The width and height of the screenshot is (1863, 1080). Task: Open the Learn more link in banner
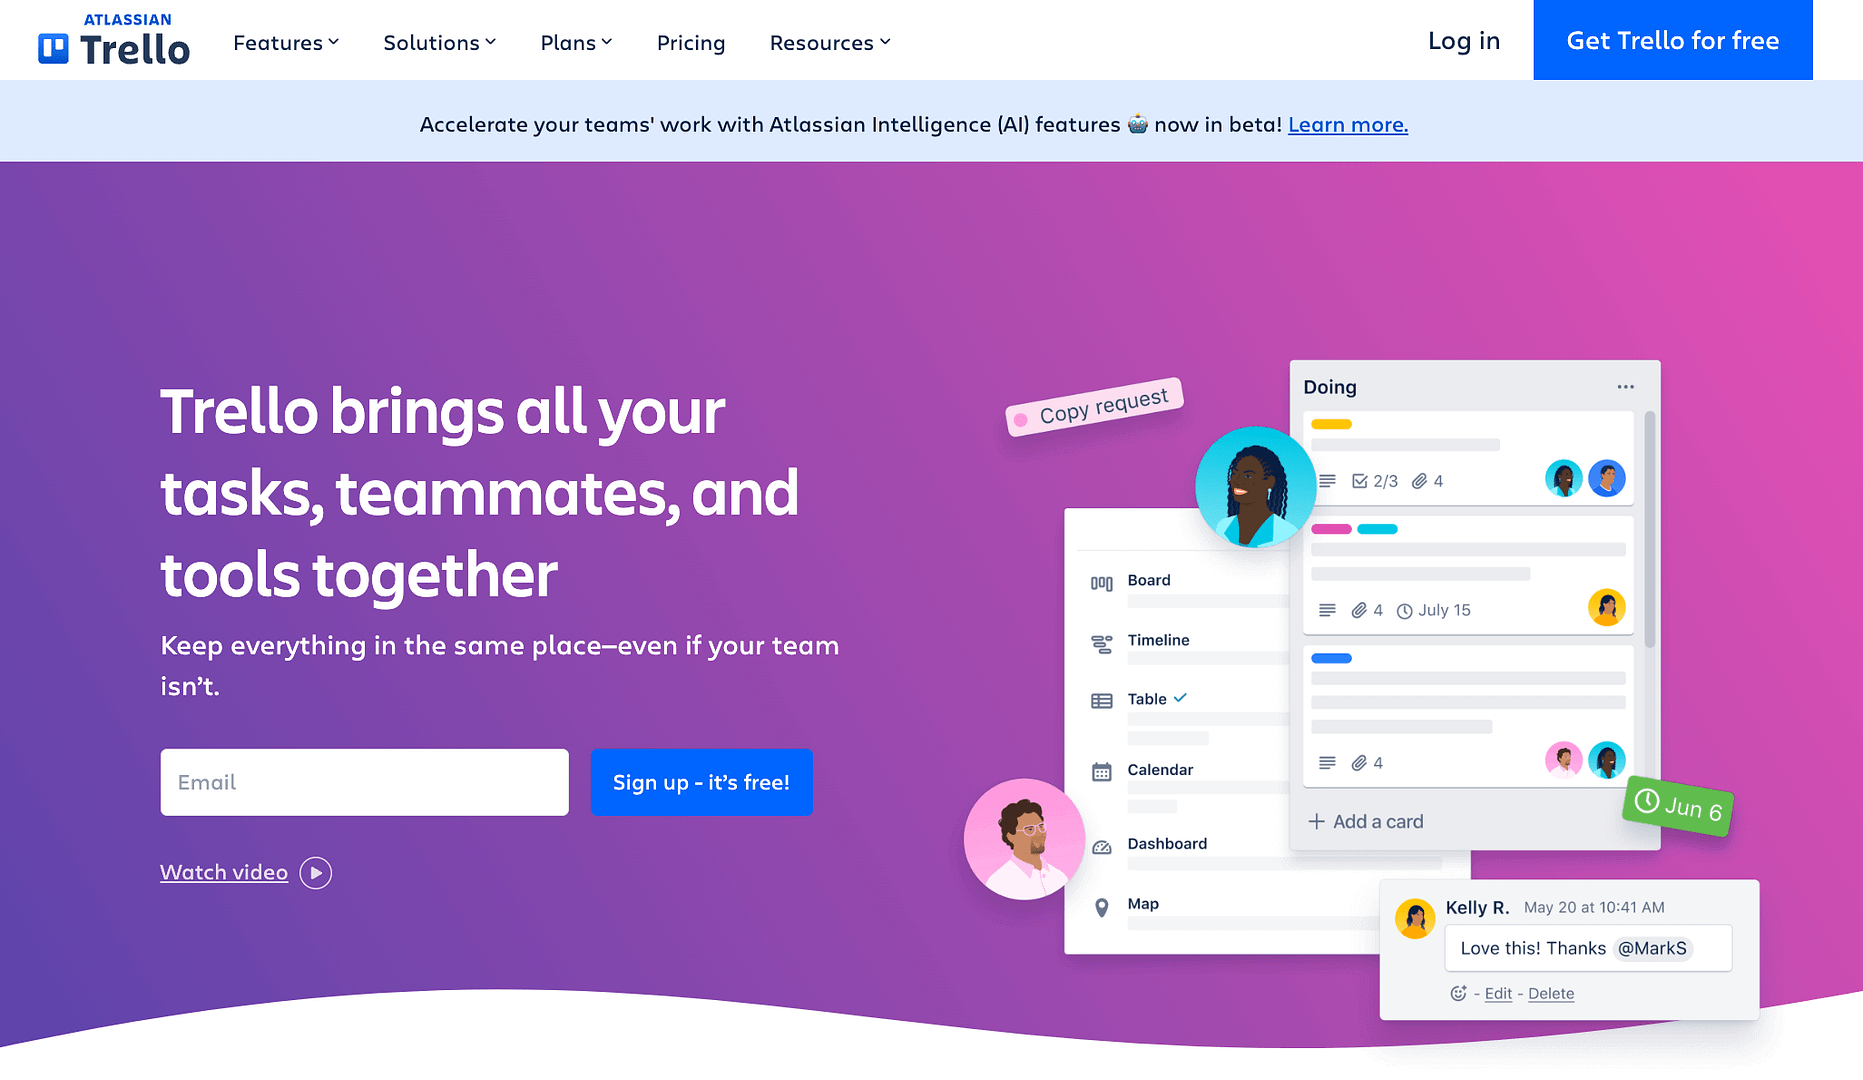(1348, 124)
